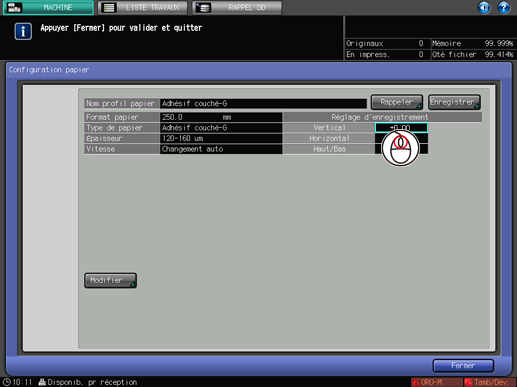The height and width of the screenshot is (387, 517).
Task: Click the Enregistrer button
Action: (454, 102)
